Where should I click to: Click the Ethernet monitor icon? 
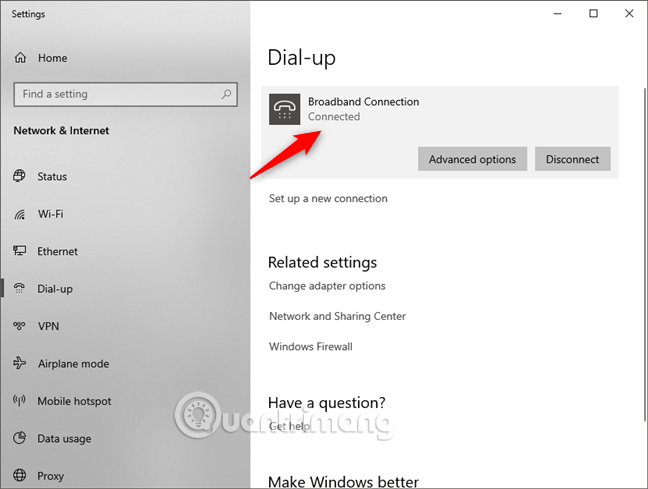pyautogui.click(x=19, y=251)
